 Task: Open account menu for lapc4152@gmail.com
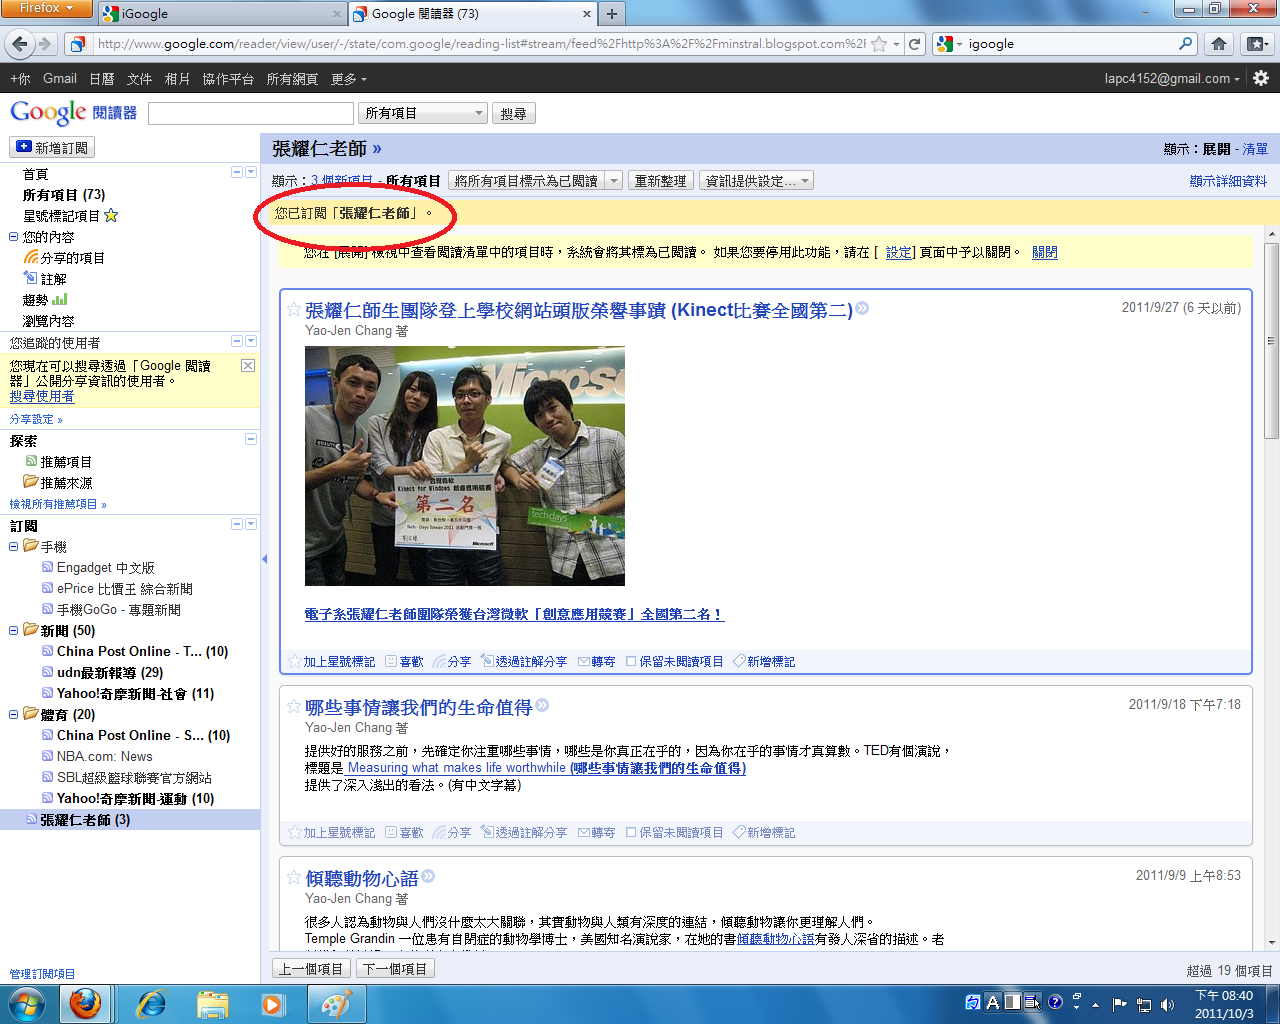click(x=1172, y=79)
